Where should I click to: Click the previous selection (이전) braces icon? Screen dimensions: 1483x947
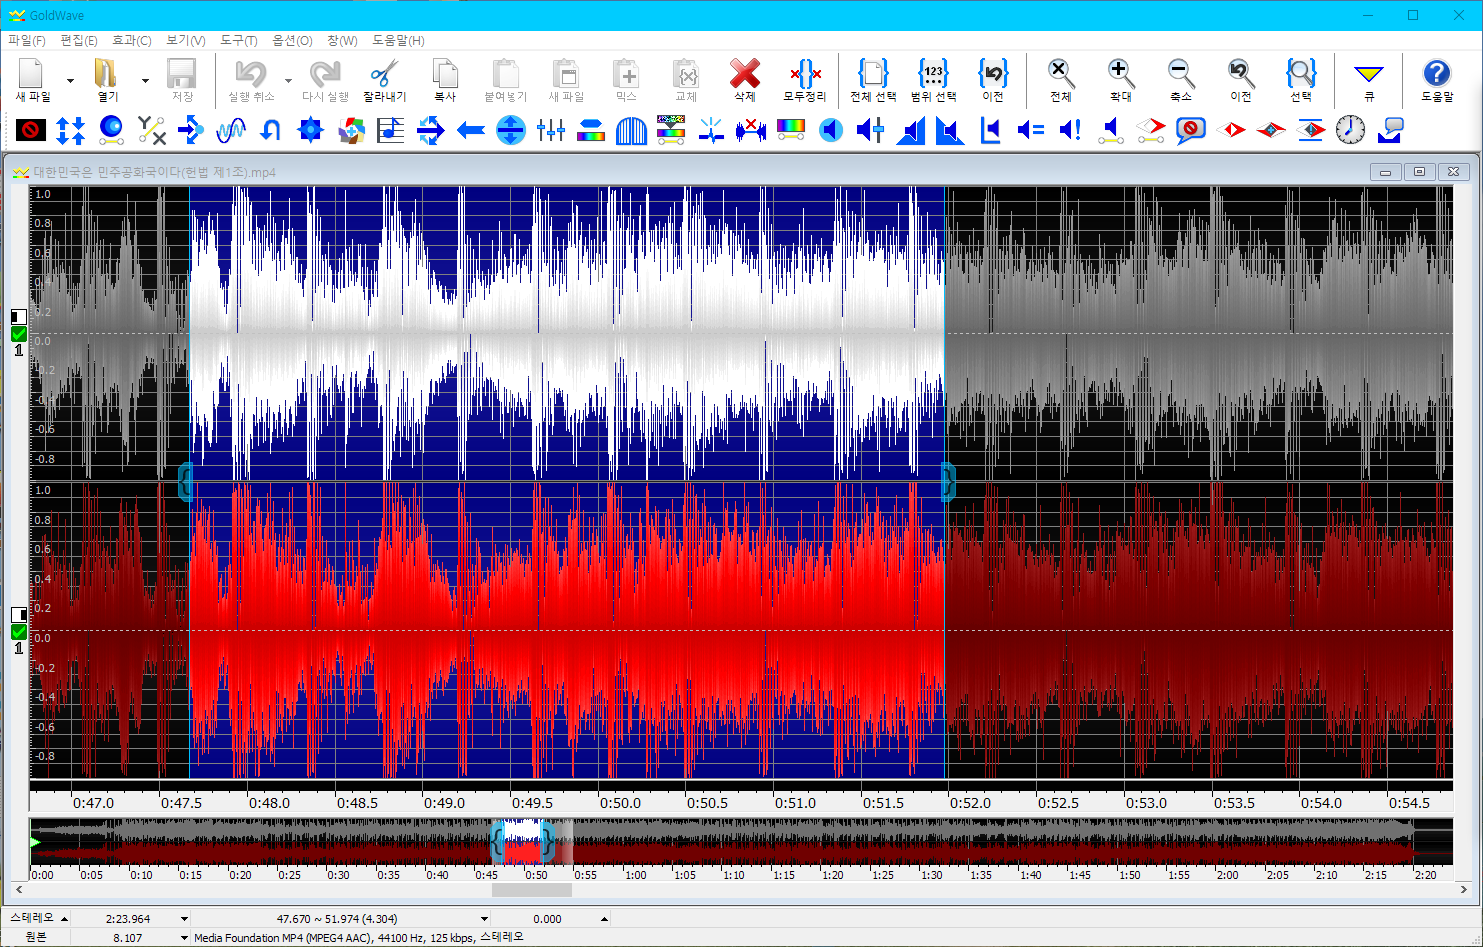click(993, 74)
